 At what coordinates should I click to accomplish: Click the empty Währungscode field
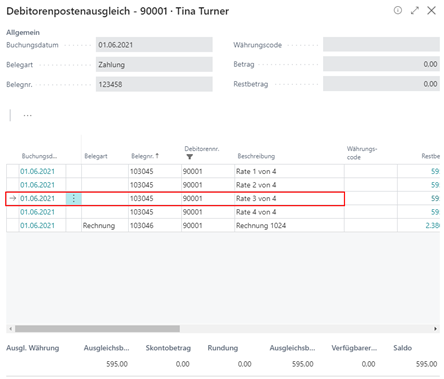tap(381, 45)
